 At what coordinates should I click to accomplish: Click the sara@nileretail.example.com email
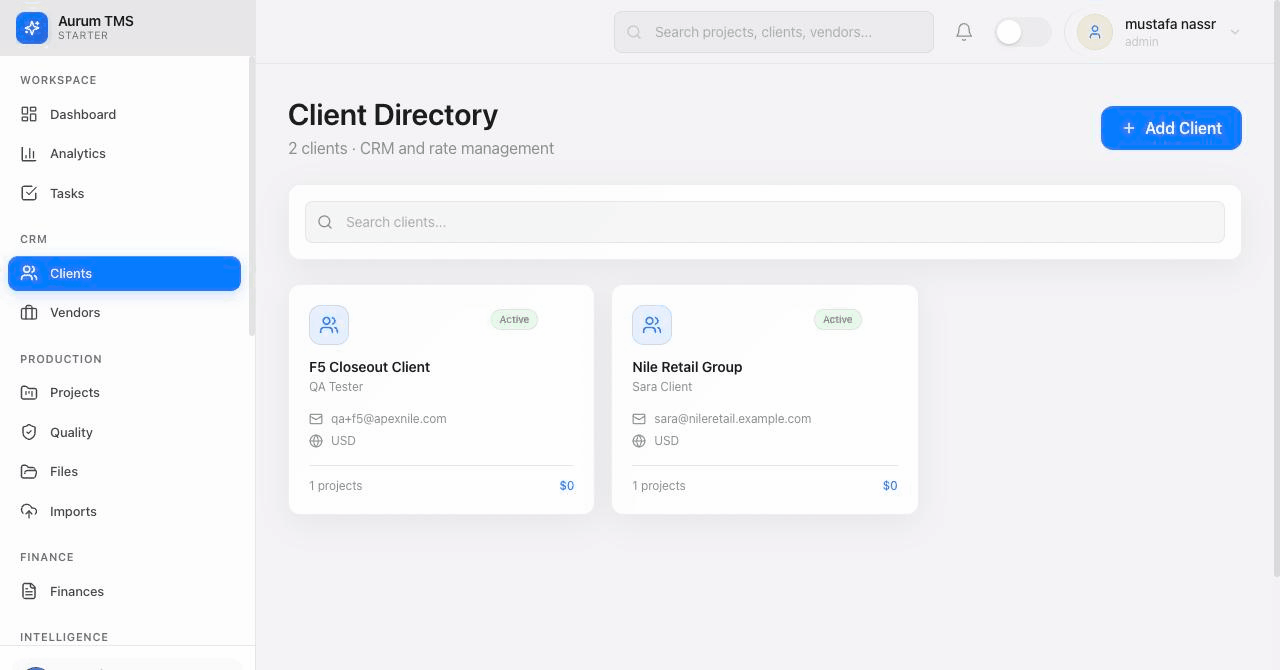click(x=733, y=419)
